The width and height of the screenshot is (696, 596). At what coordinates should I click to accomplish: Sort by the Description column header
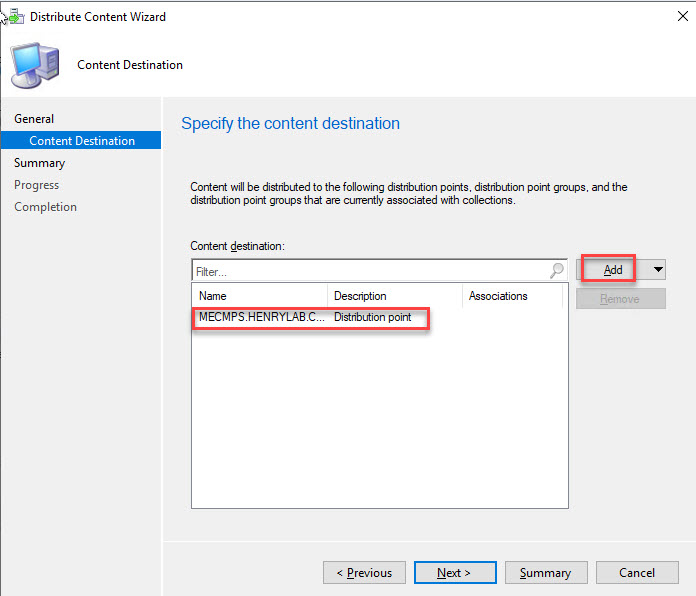tap(395, 296)
